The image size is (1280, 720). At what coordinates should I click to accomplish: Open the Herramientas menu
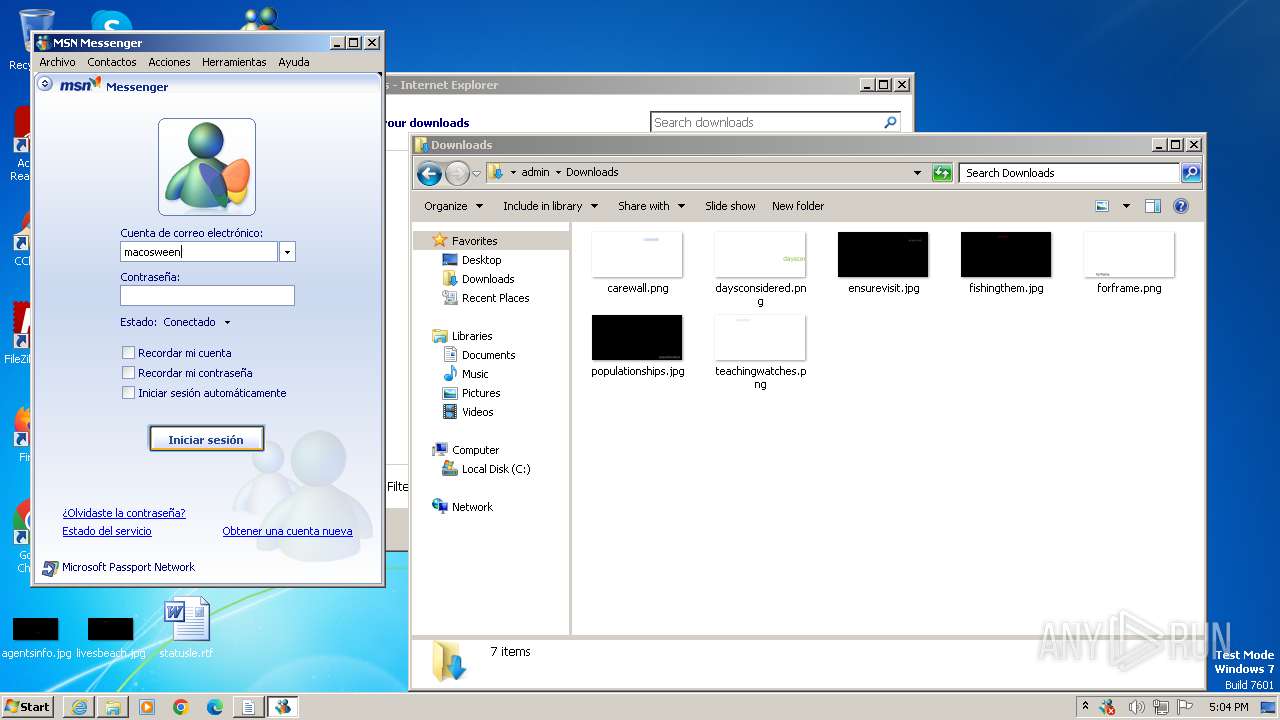click(x=234, y=62)
